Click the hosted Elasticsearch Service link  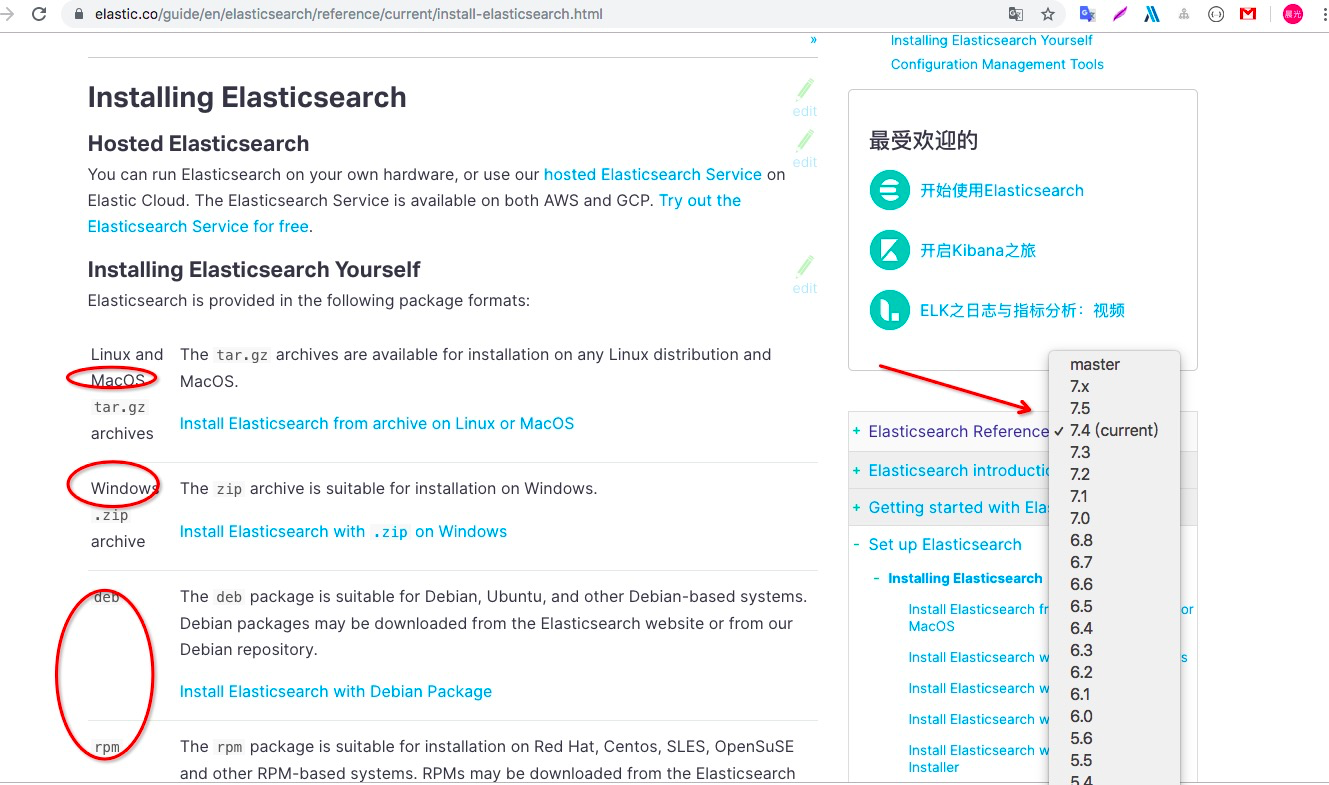point(652,174)
